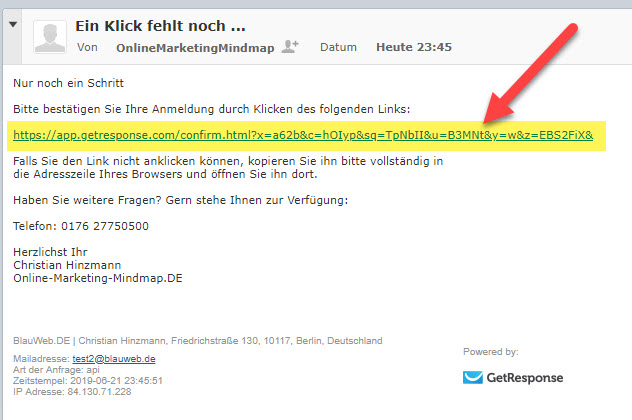Select the 'Datum' label
Screen dimensions: 632x420
[x=338, y=47]
